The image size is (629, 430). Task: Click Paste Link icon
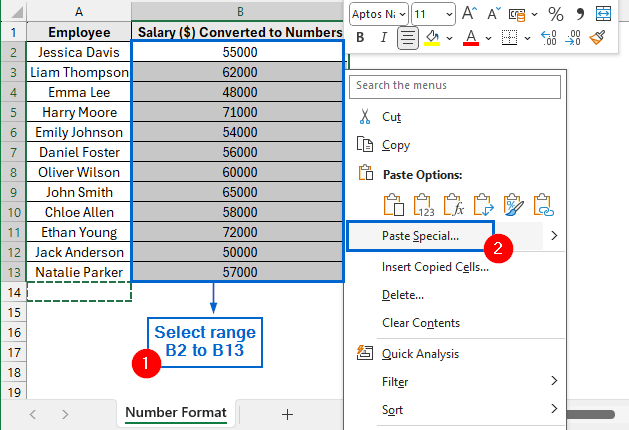544,205
